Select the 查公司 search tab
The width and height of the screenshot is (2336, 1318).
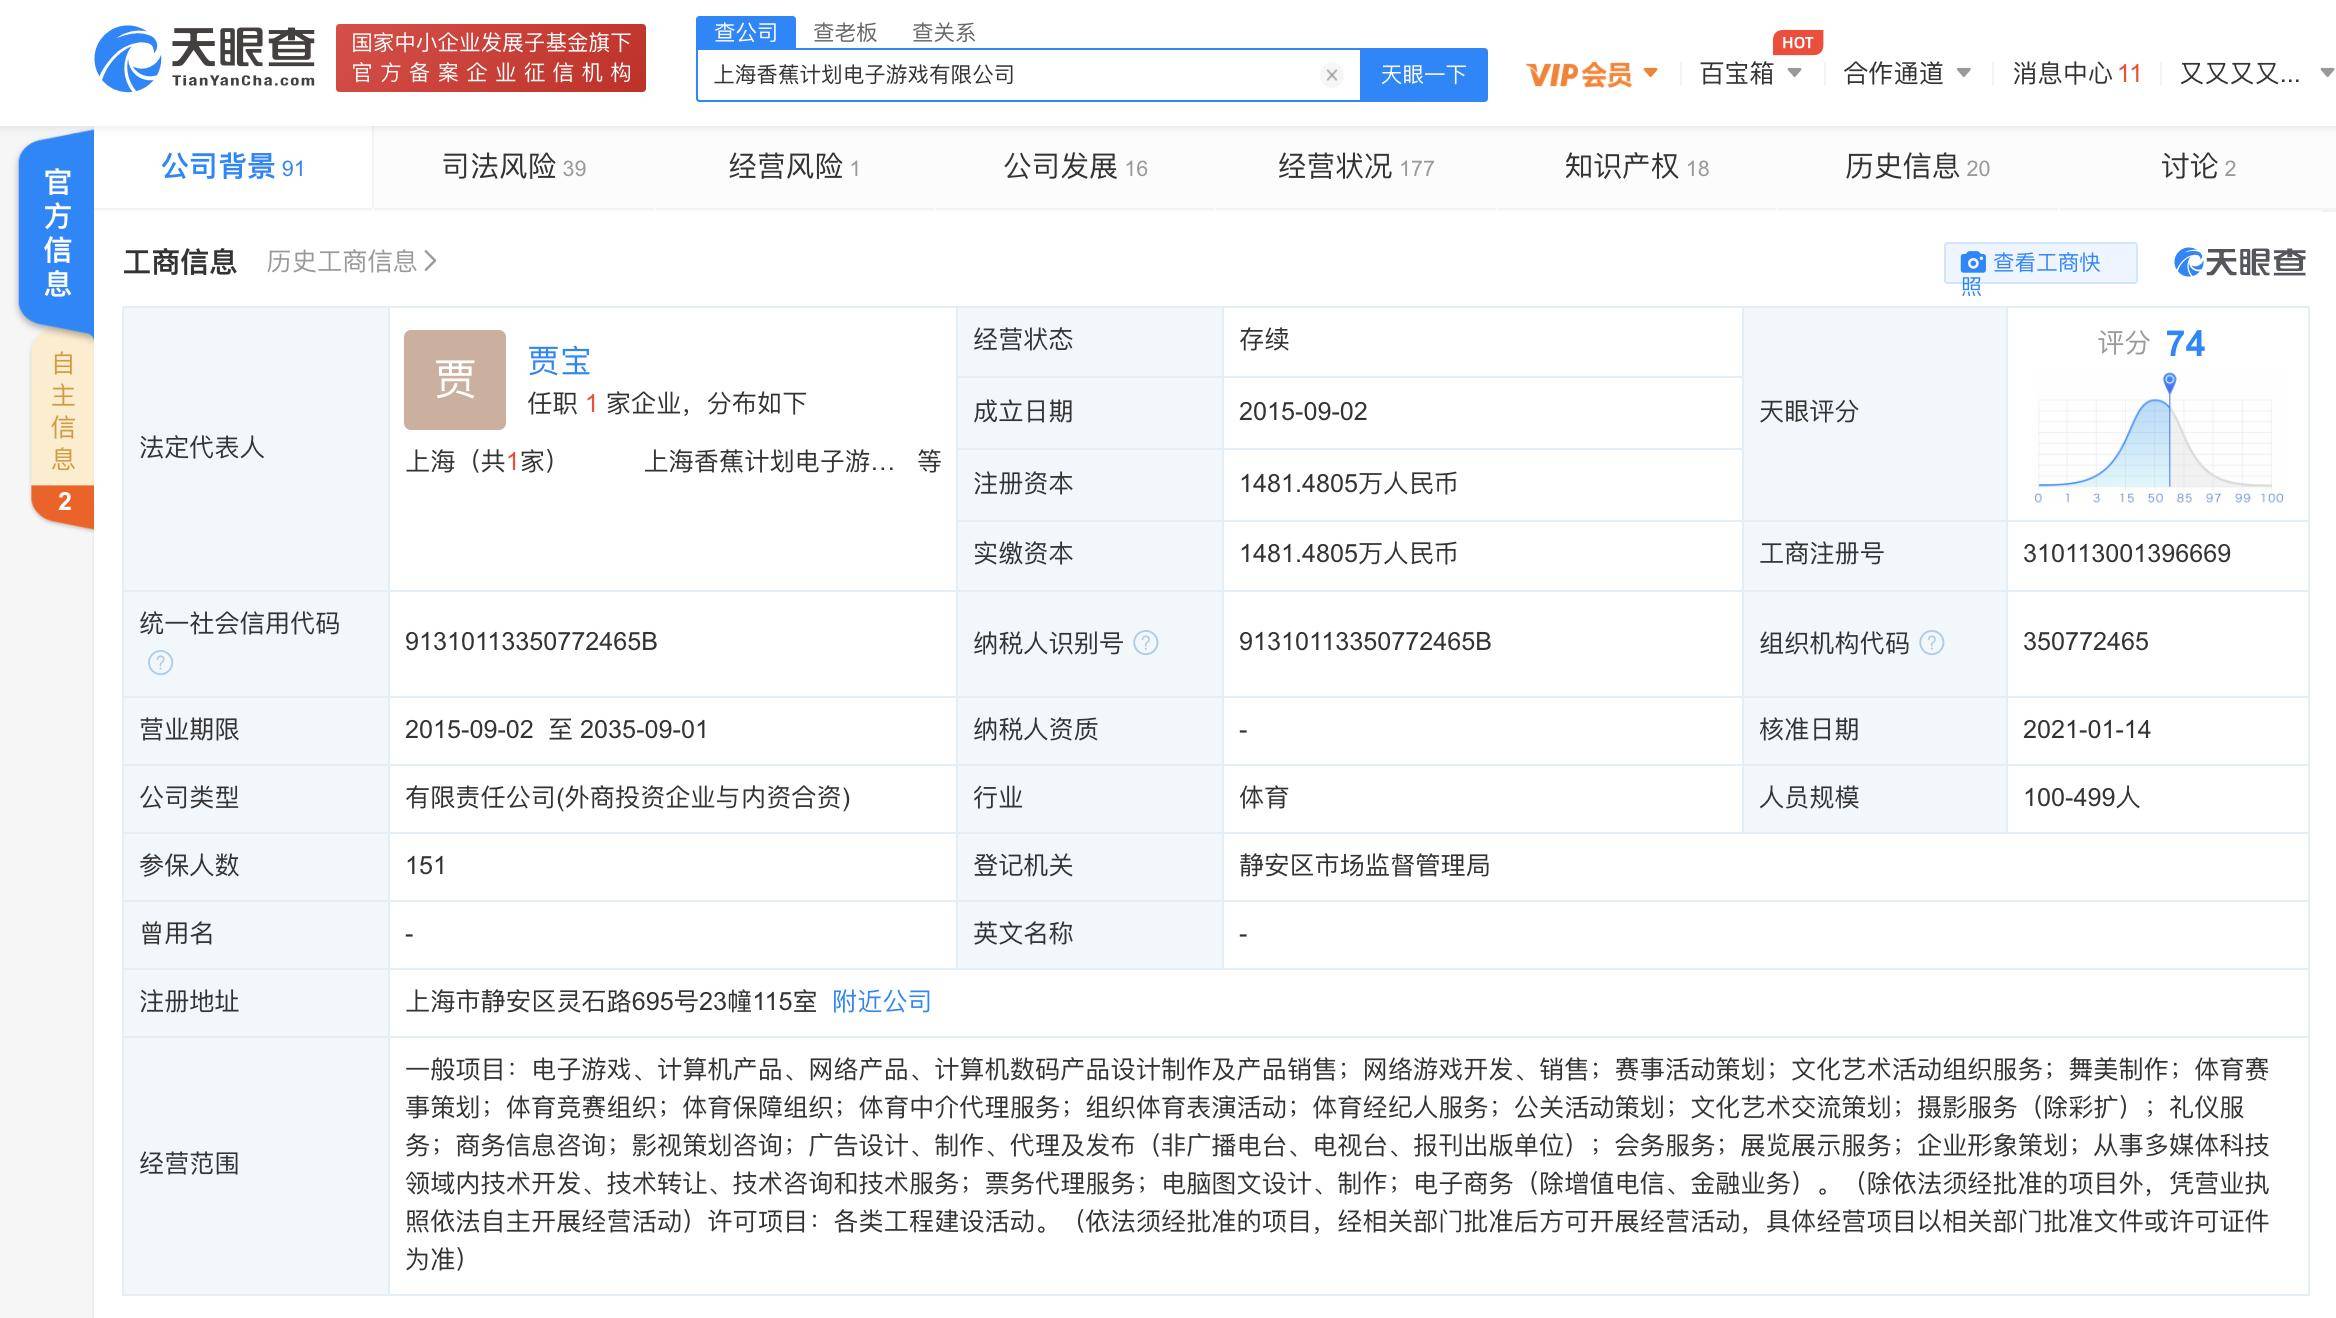[746, 32]
